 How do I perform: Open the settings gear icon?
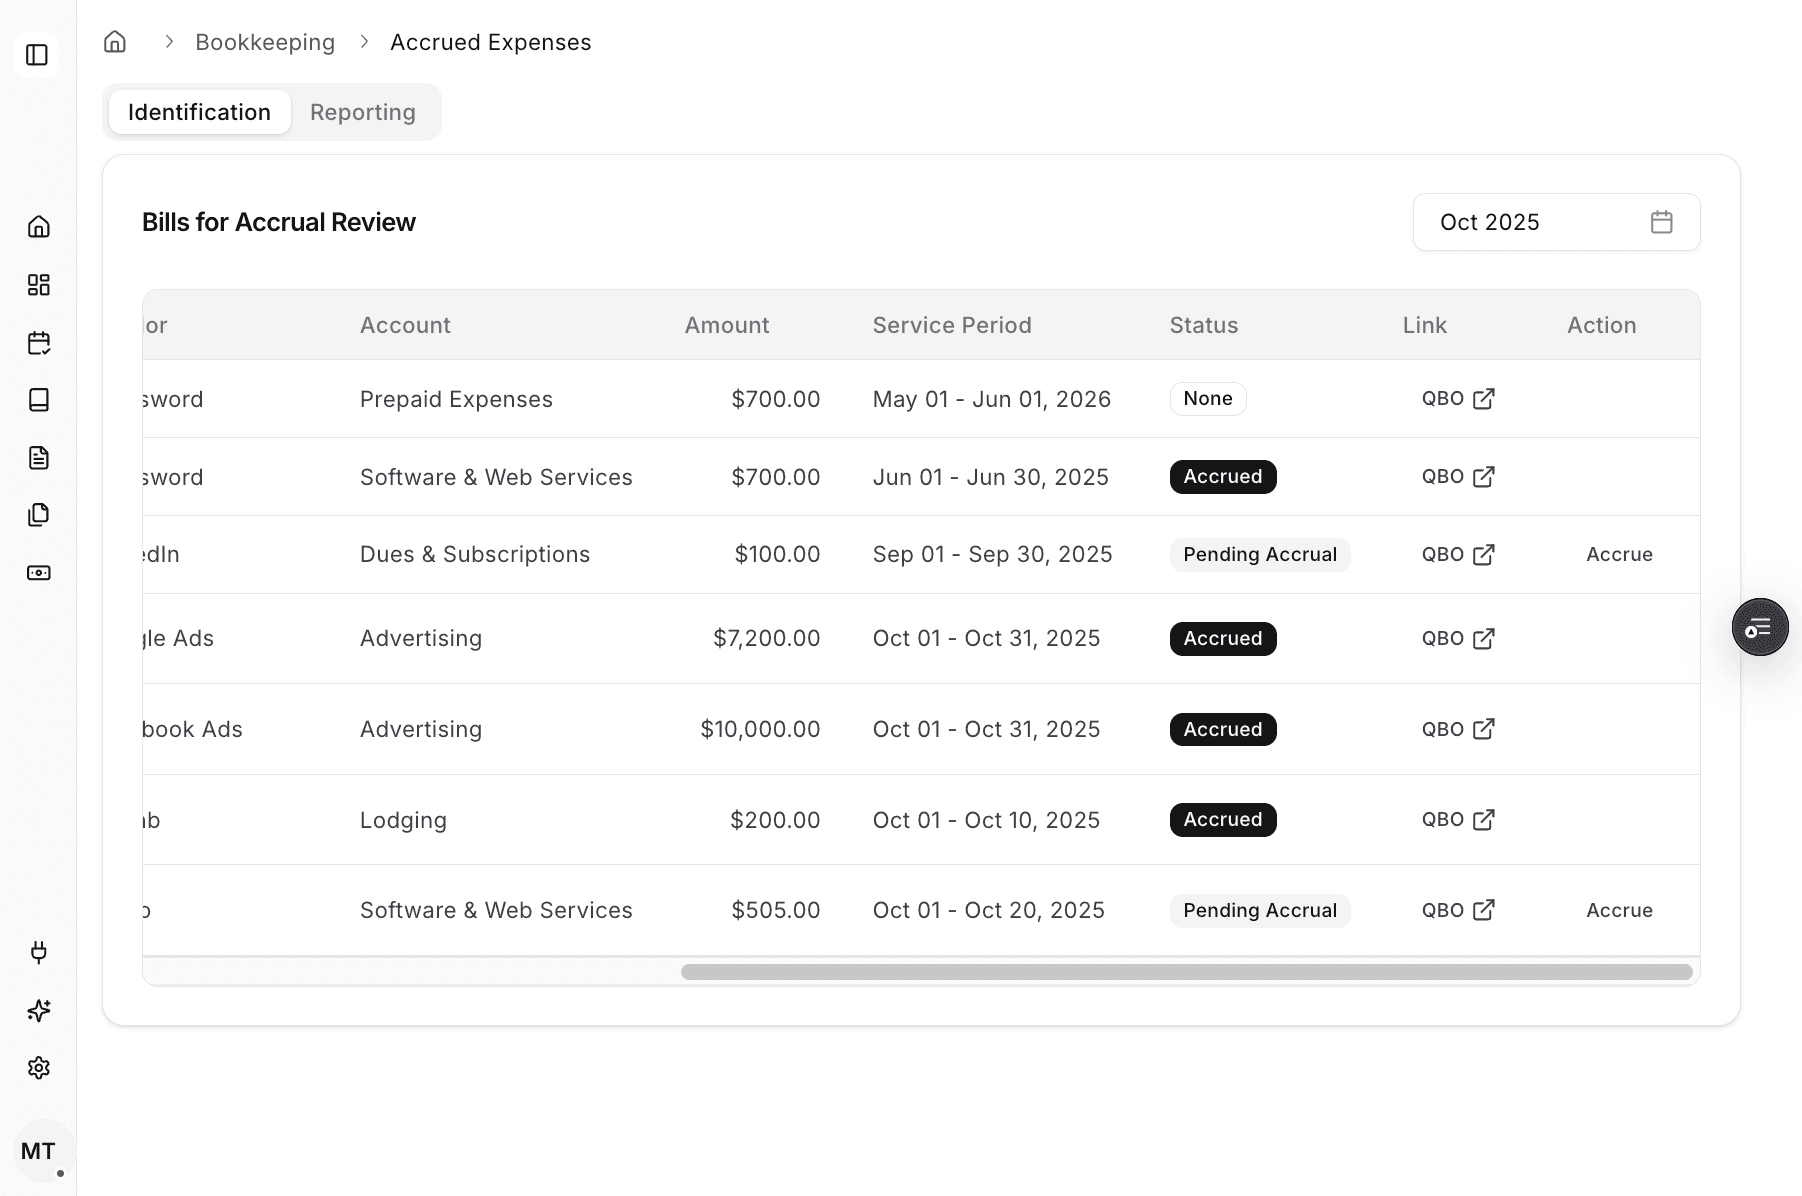pyautogui.click(x=39, y=1067)
